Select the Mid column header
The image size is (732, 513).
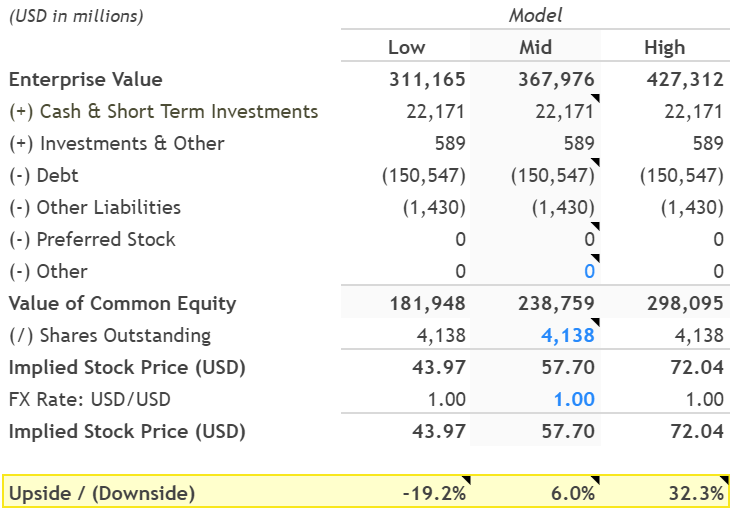click(x=535, y=47)
